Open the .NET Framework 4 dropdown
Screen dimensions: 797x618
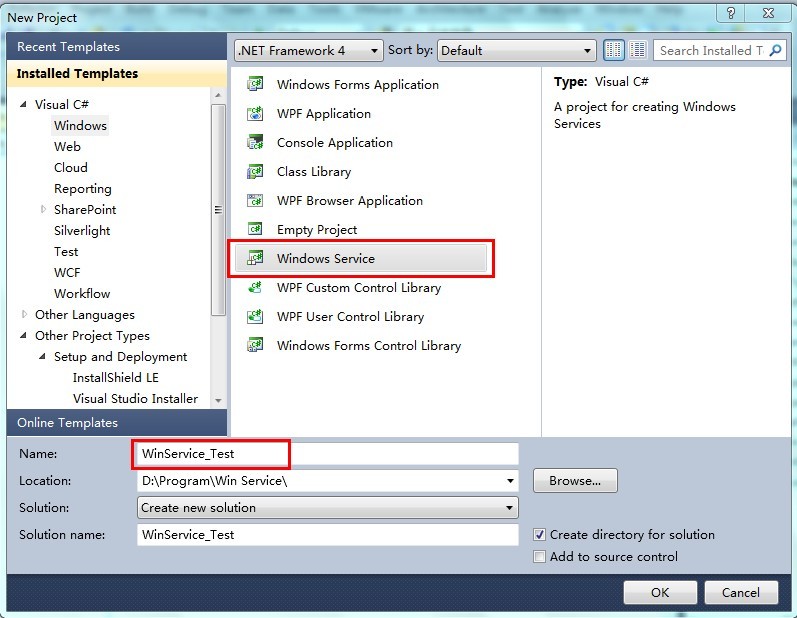(309, 50)
